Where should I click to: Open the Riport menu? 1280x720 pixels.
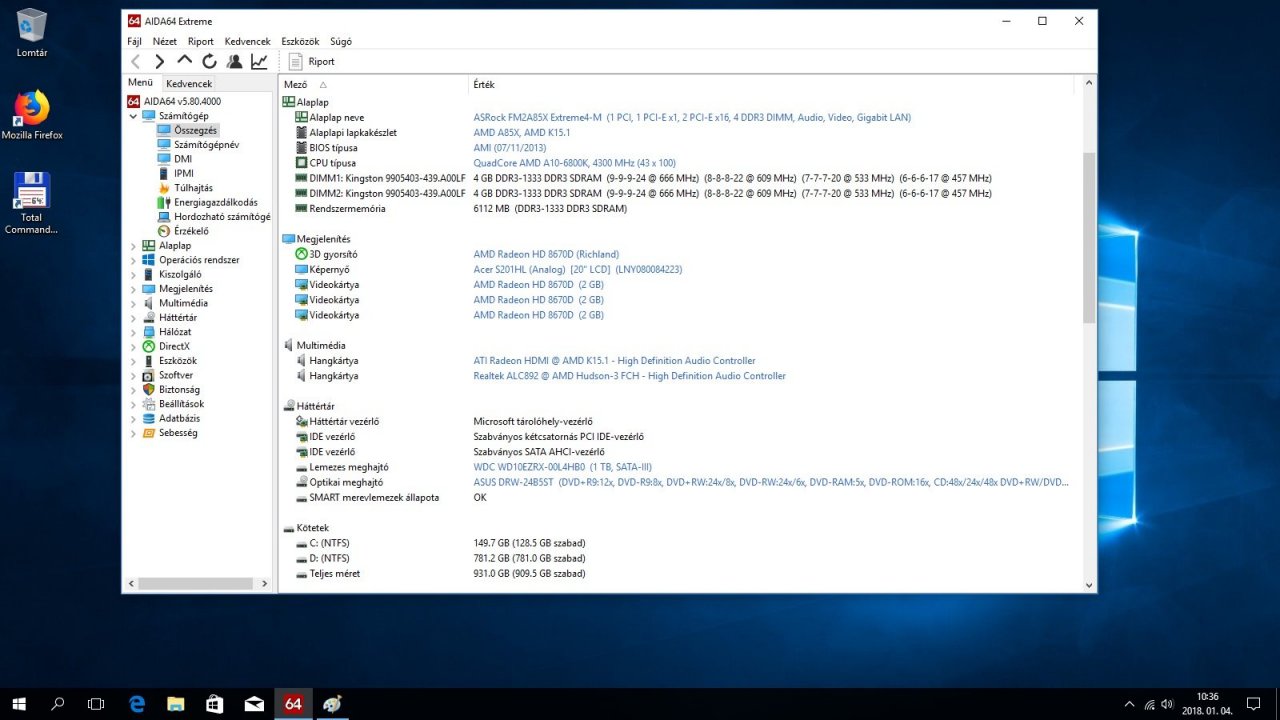201,41
